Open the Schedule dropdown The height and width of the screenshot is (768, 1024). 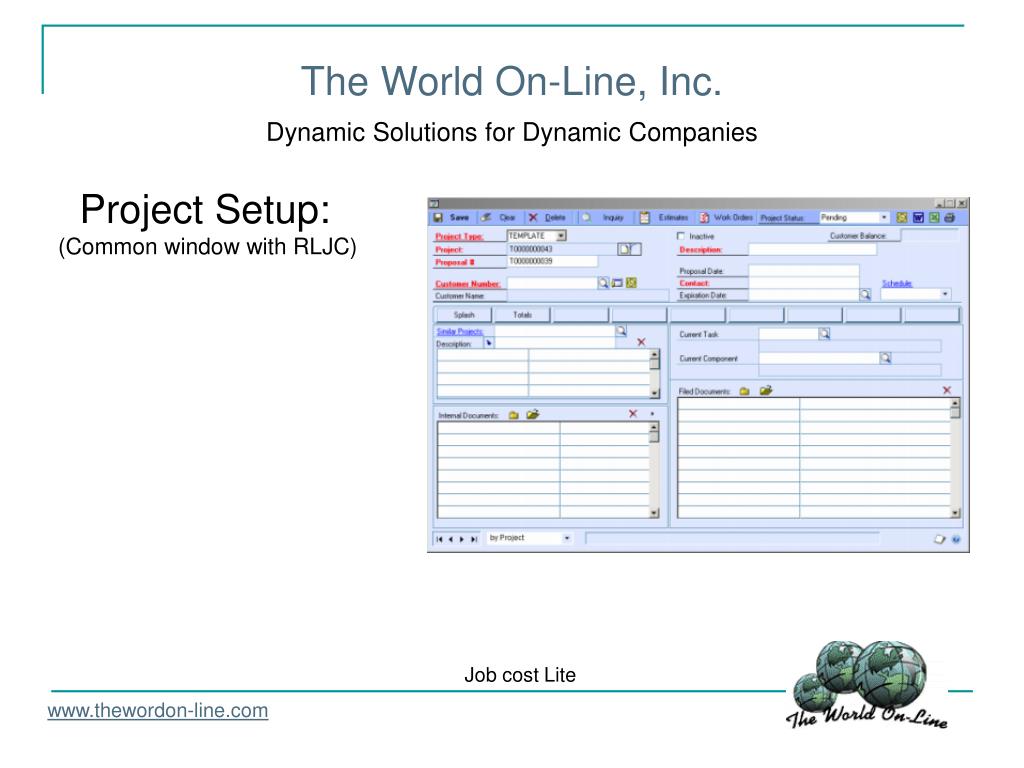[945, 294]
